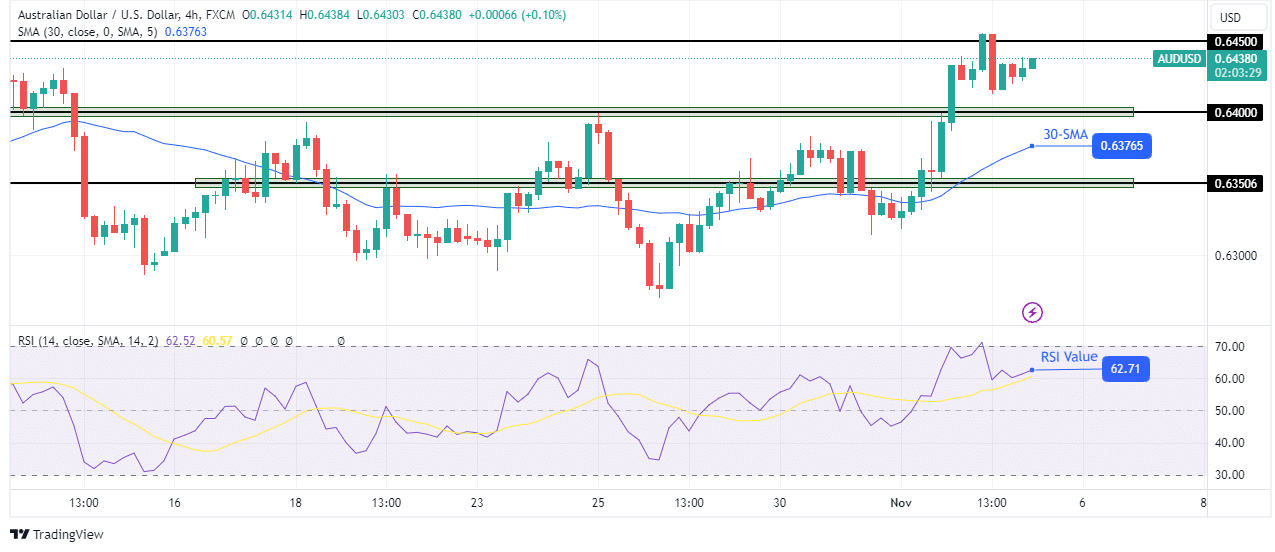Click the 16 date label on time axis
1275x552 pixels.
[173, 502]
